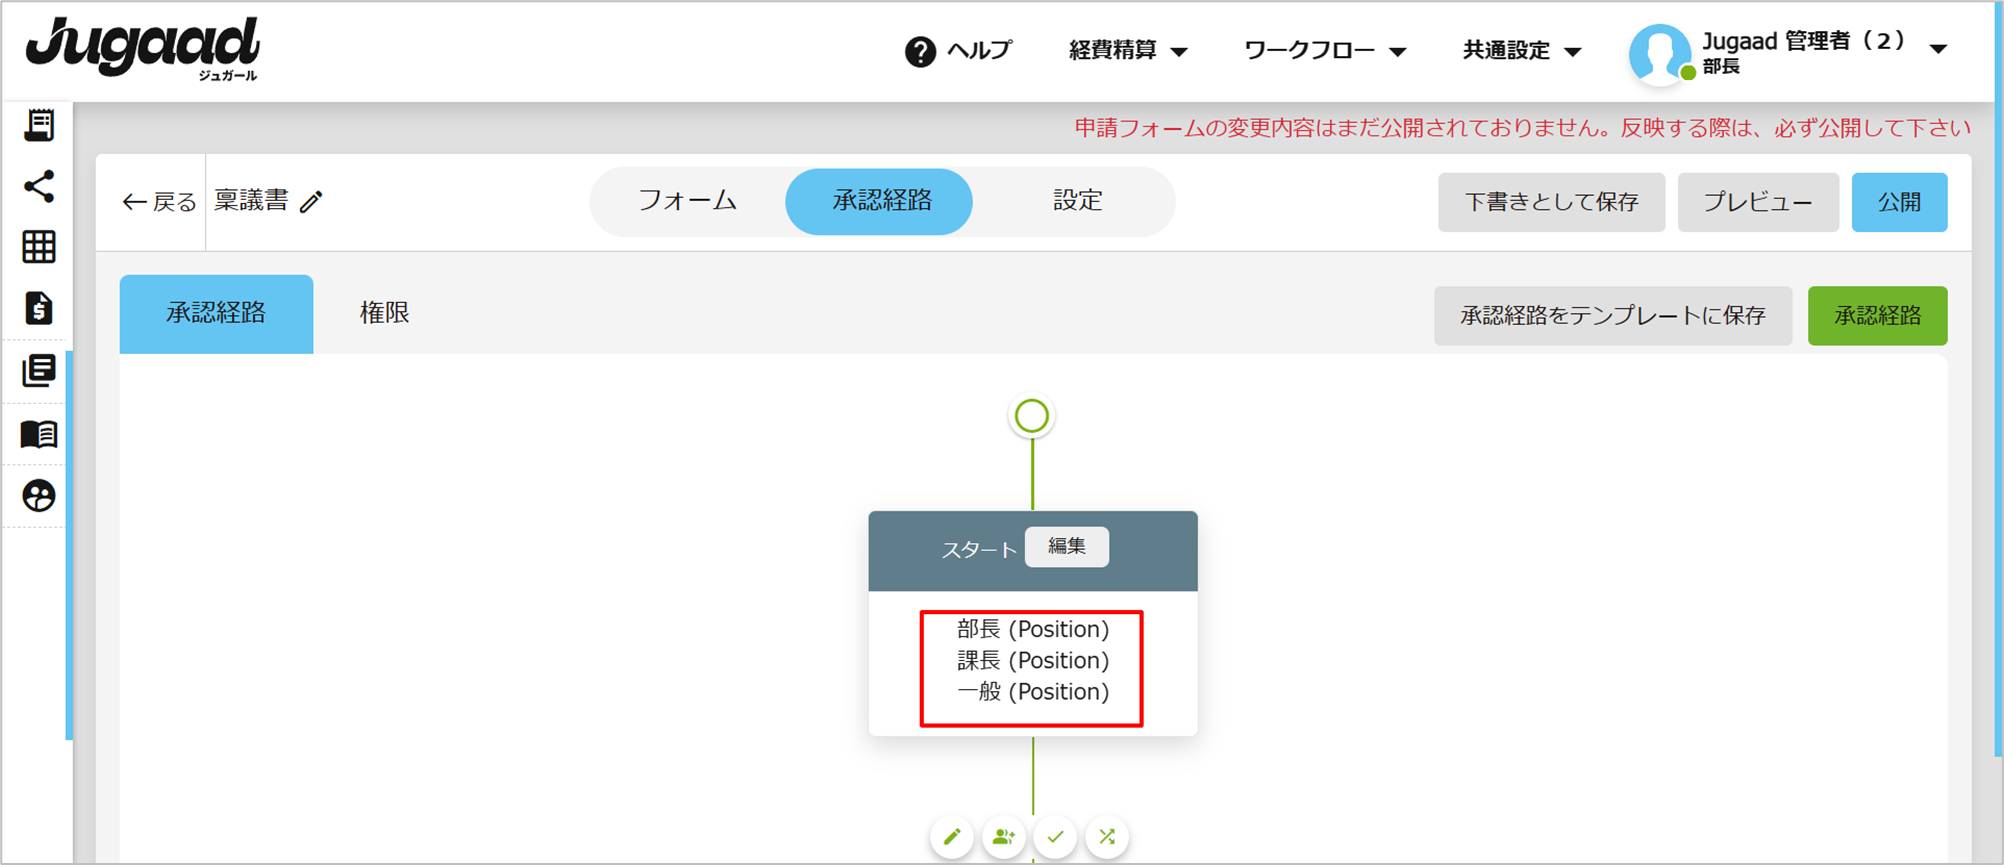Expand the 共通設定 dropdown menu
2004x865 pixels.
click(1522, 50)
